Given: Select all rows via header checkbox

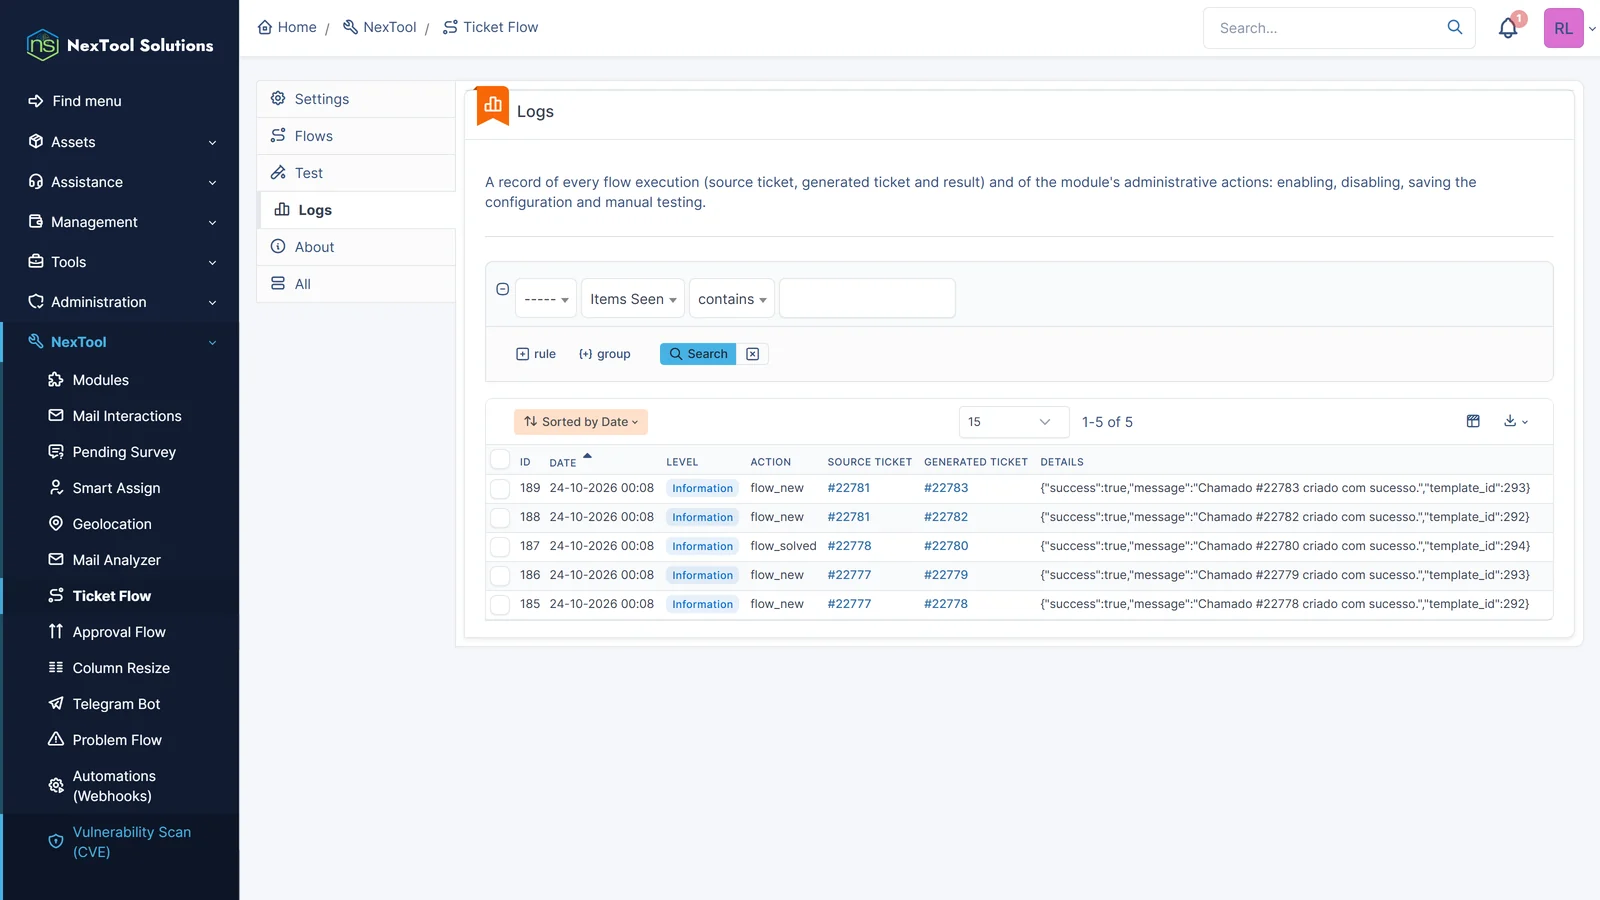Looking at the screenshot, I should point(500,460).
